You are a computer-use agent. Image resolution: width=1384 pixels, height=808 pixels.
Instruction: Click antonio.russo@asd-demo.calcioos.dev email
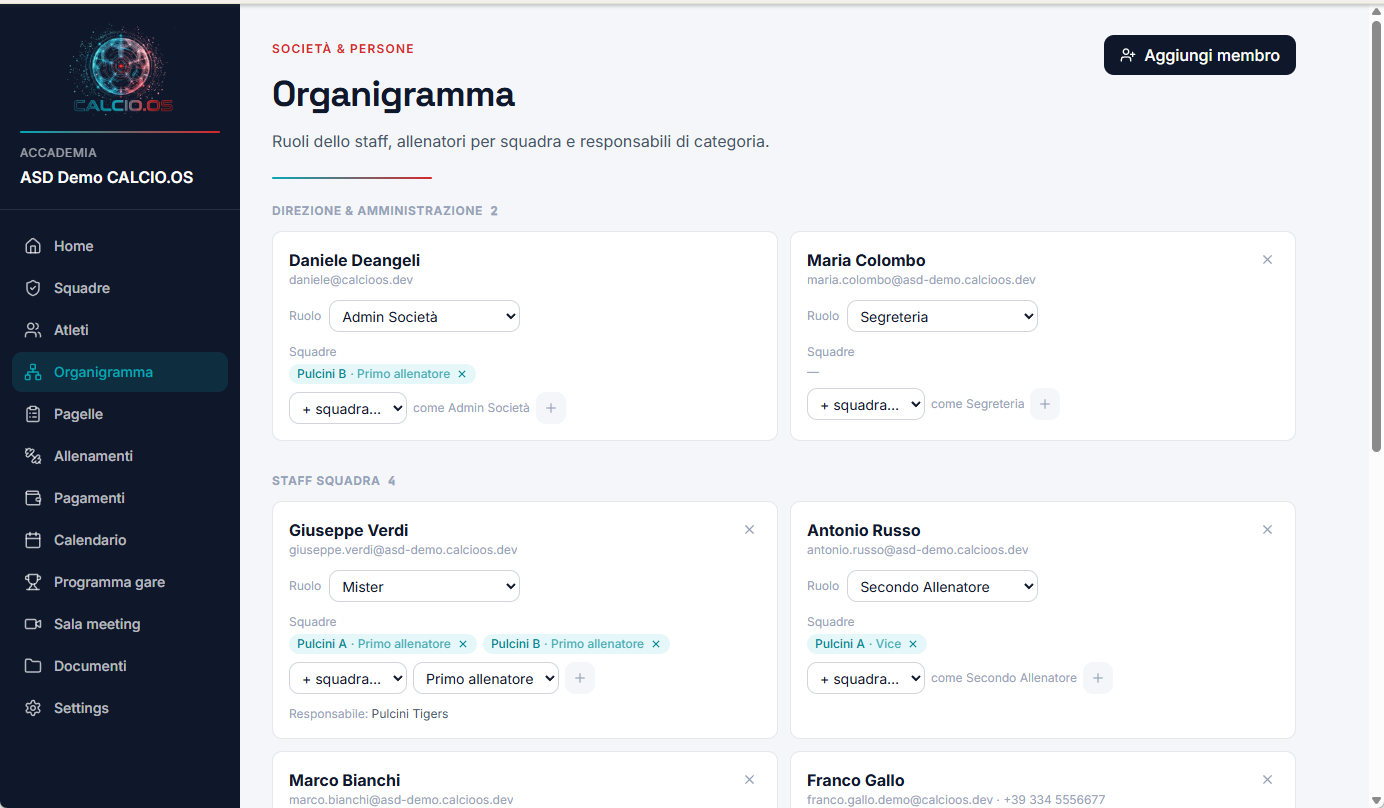coord(918,550)
